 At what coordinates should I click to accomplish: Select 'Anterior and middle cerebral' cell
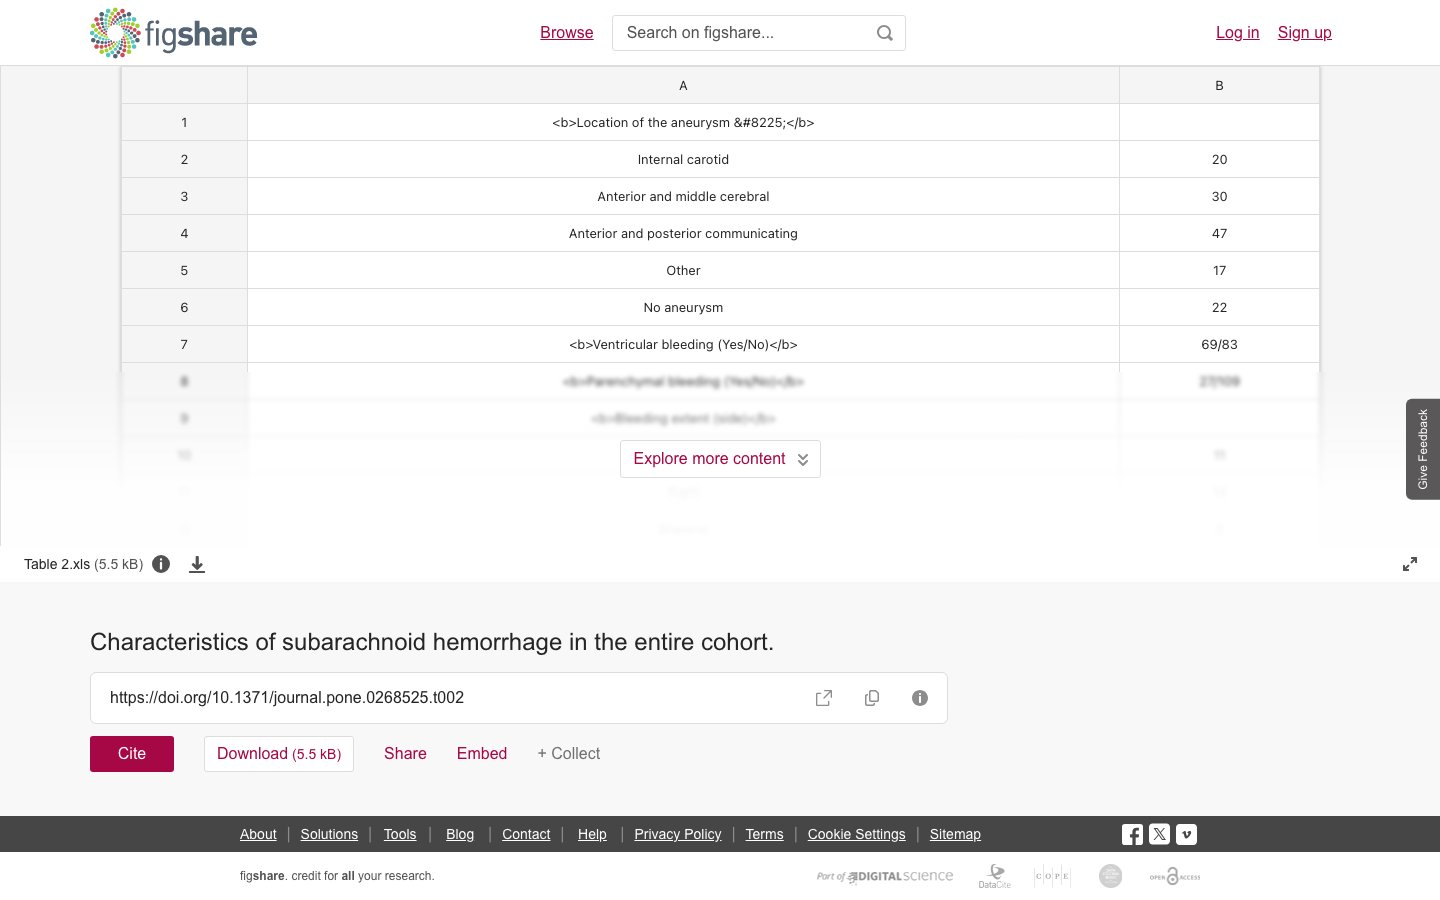pos(683,196)
